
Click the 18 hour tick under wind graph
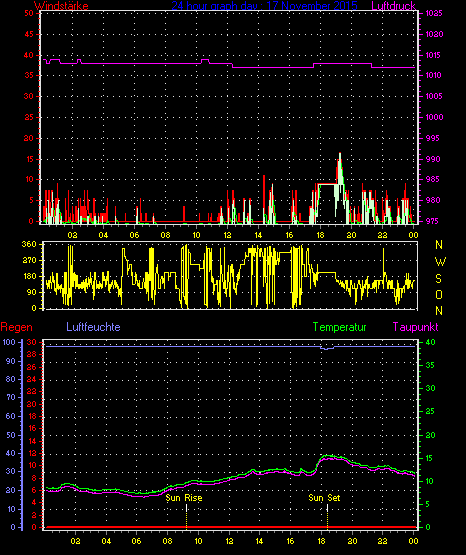click(x=321, y=235)
